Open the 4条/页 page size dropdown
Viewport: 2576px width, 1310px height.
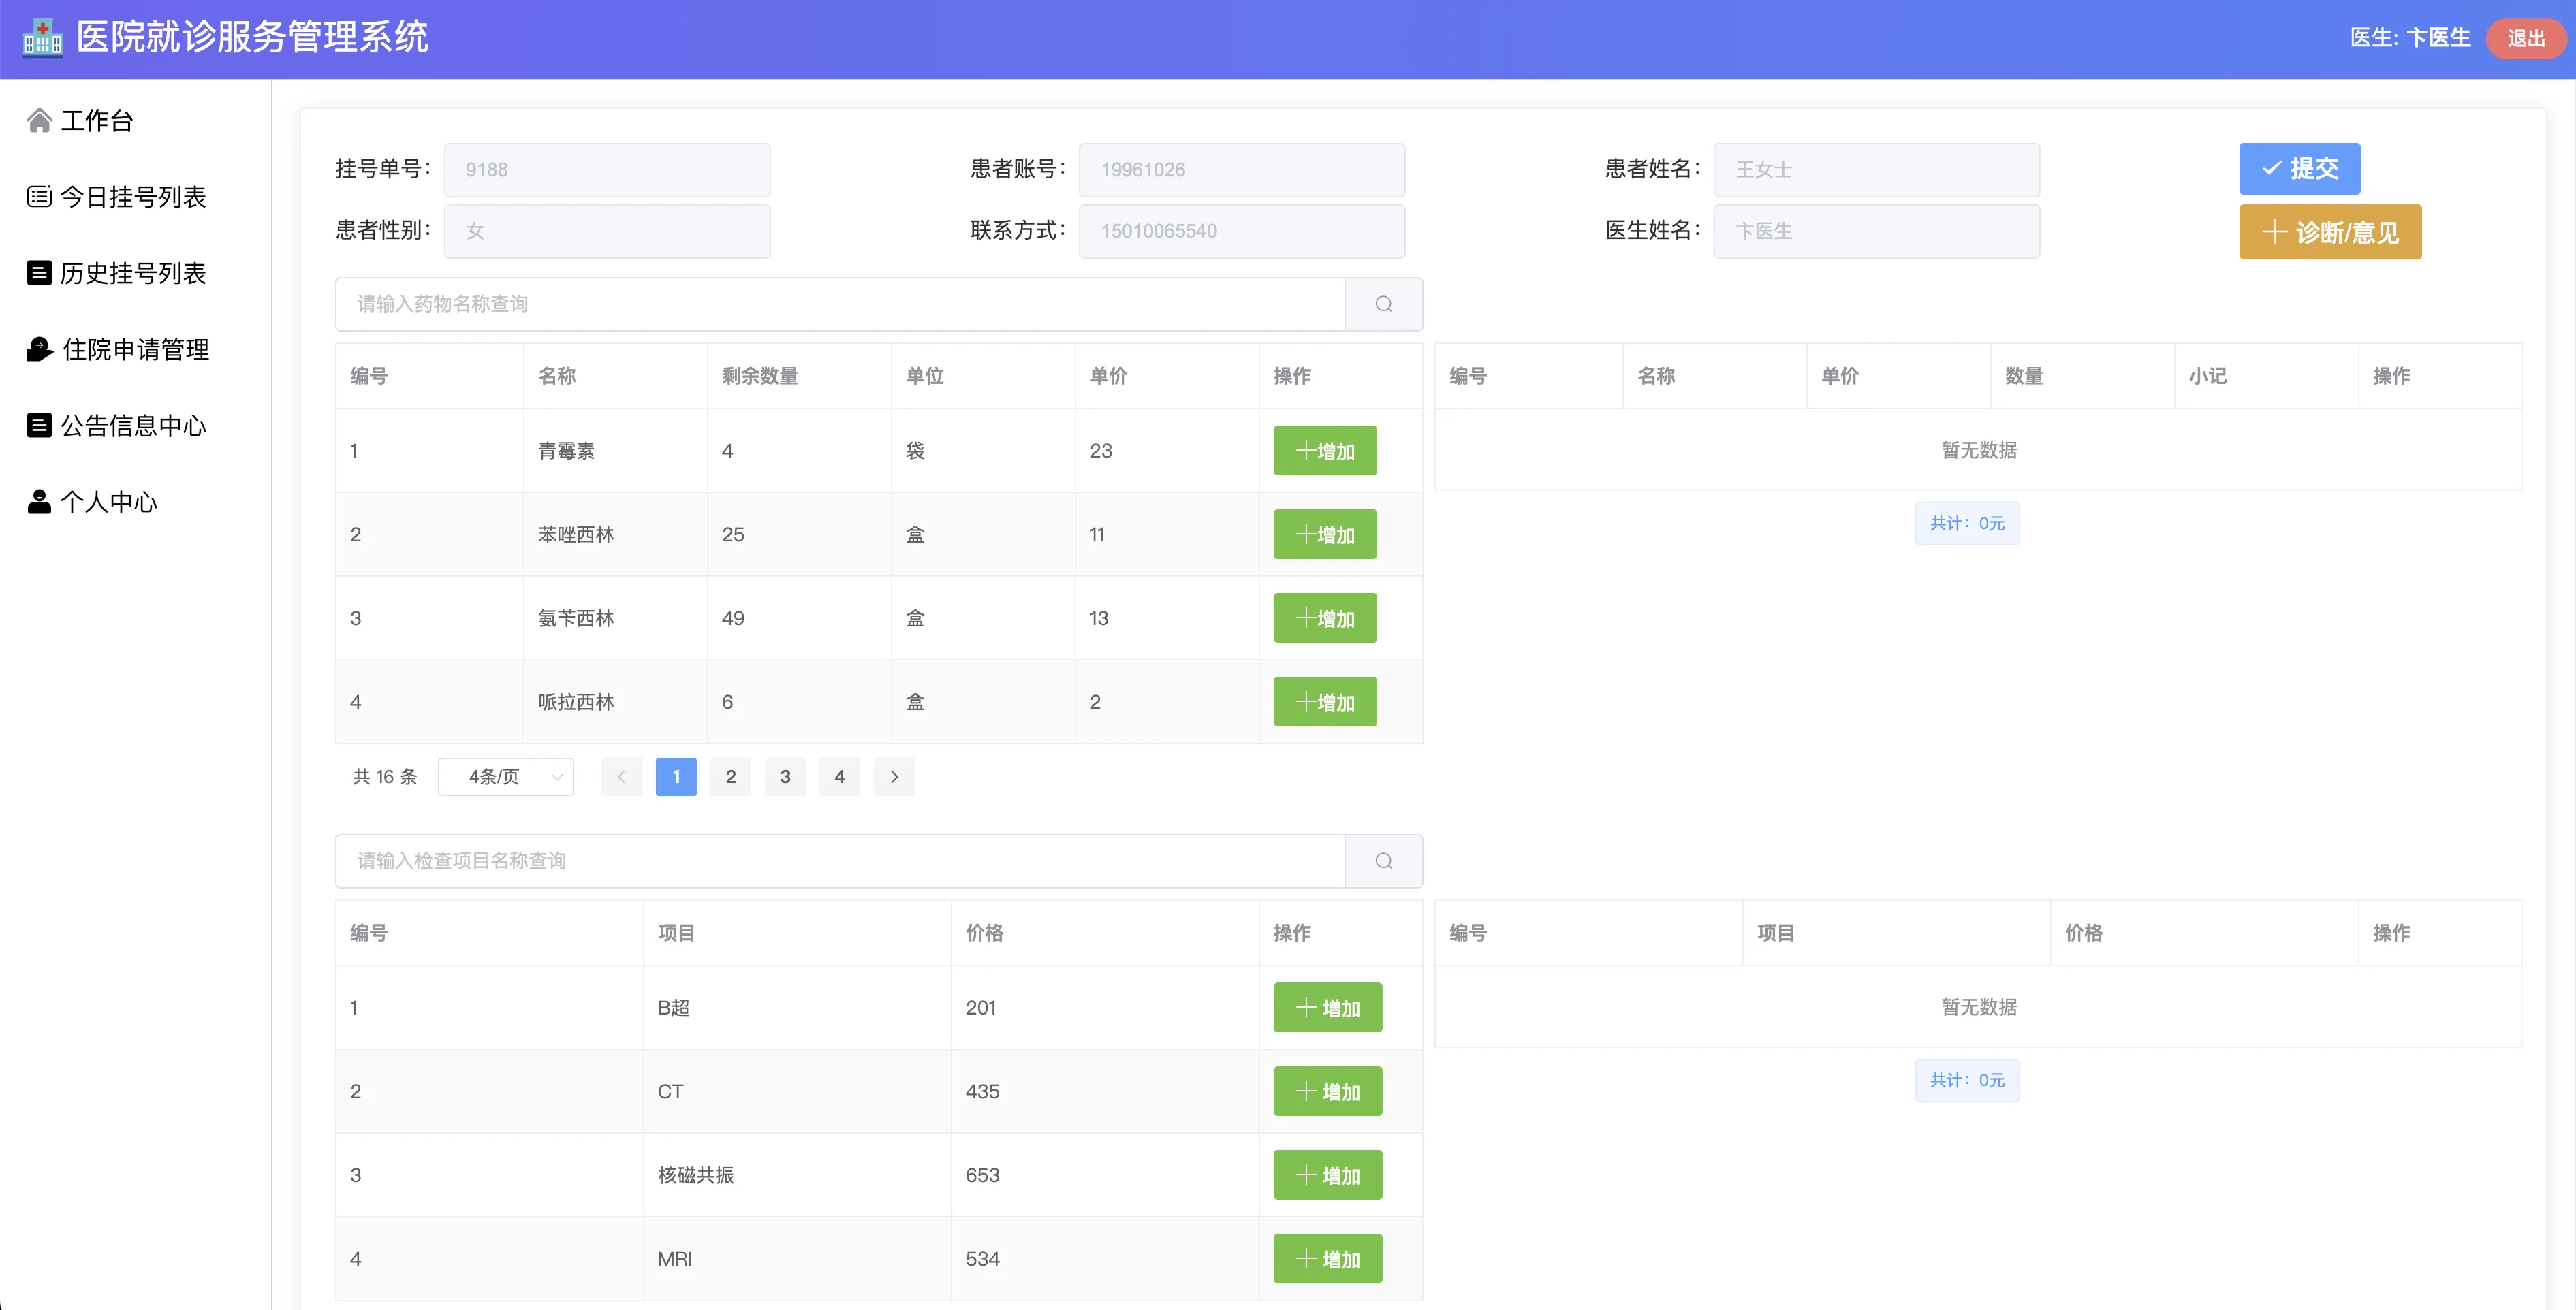coord(506,777)
